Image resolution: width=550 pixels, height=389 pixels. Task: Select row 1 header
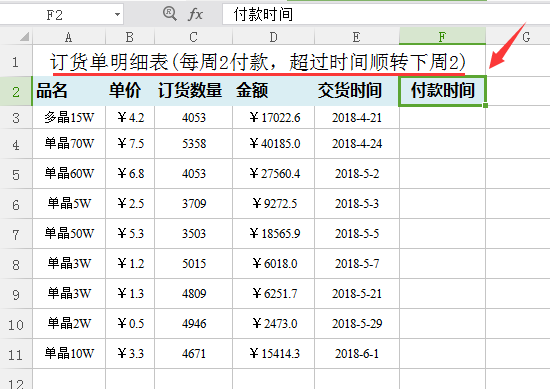(x=16, y=61)
